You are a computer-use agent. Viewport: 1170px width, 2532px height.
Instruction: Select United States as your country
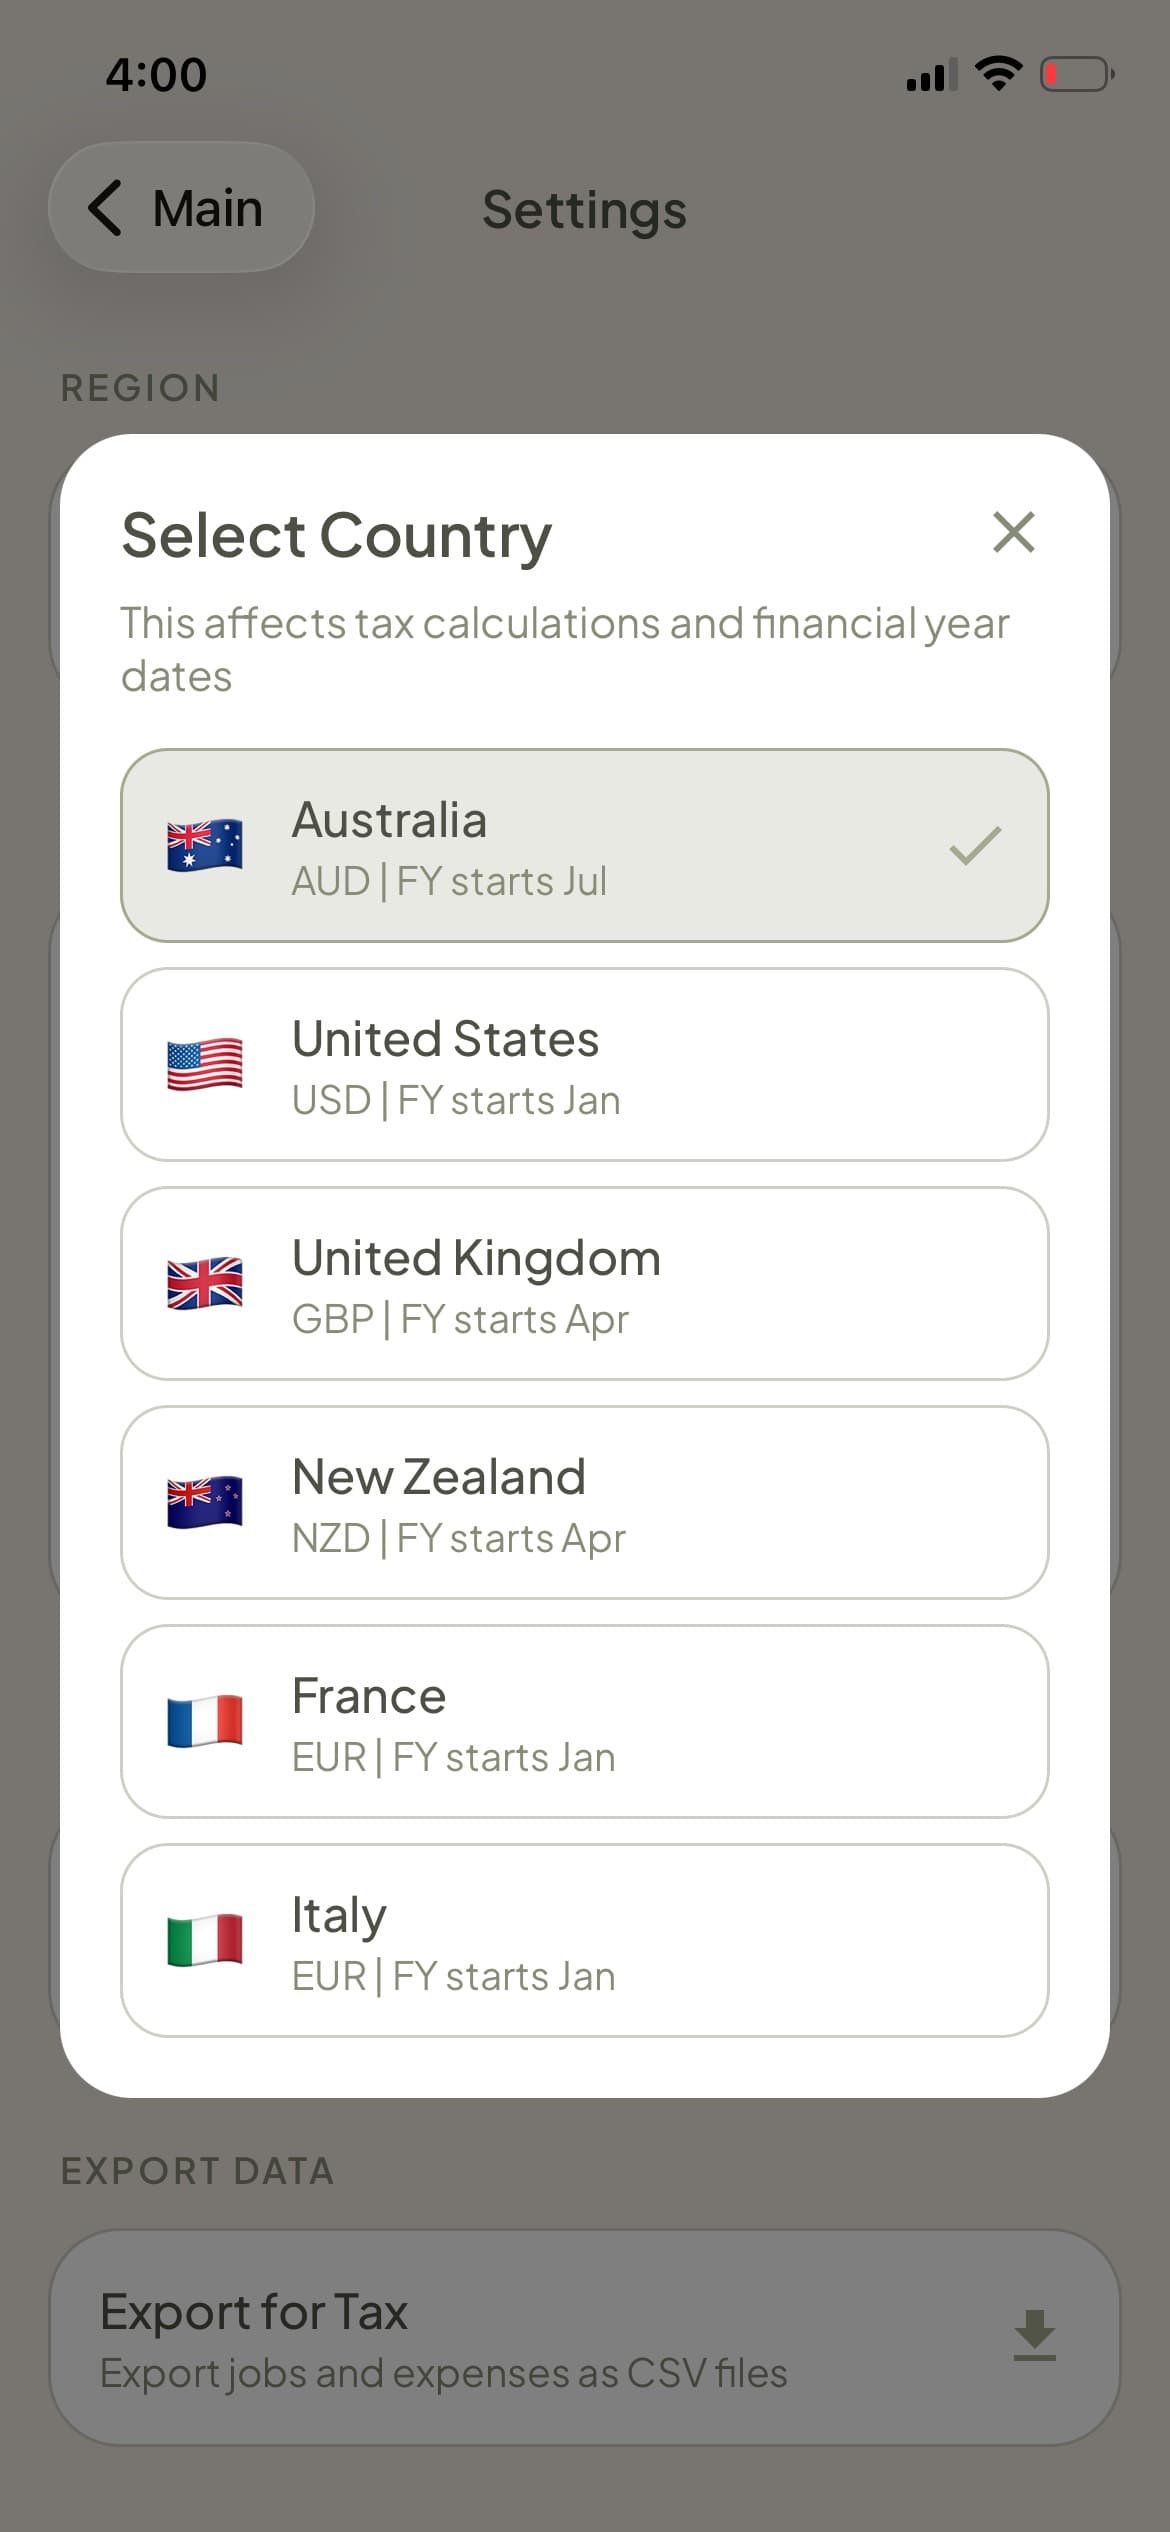pos(585,1065)
